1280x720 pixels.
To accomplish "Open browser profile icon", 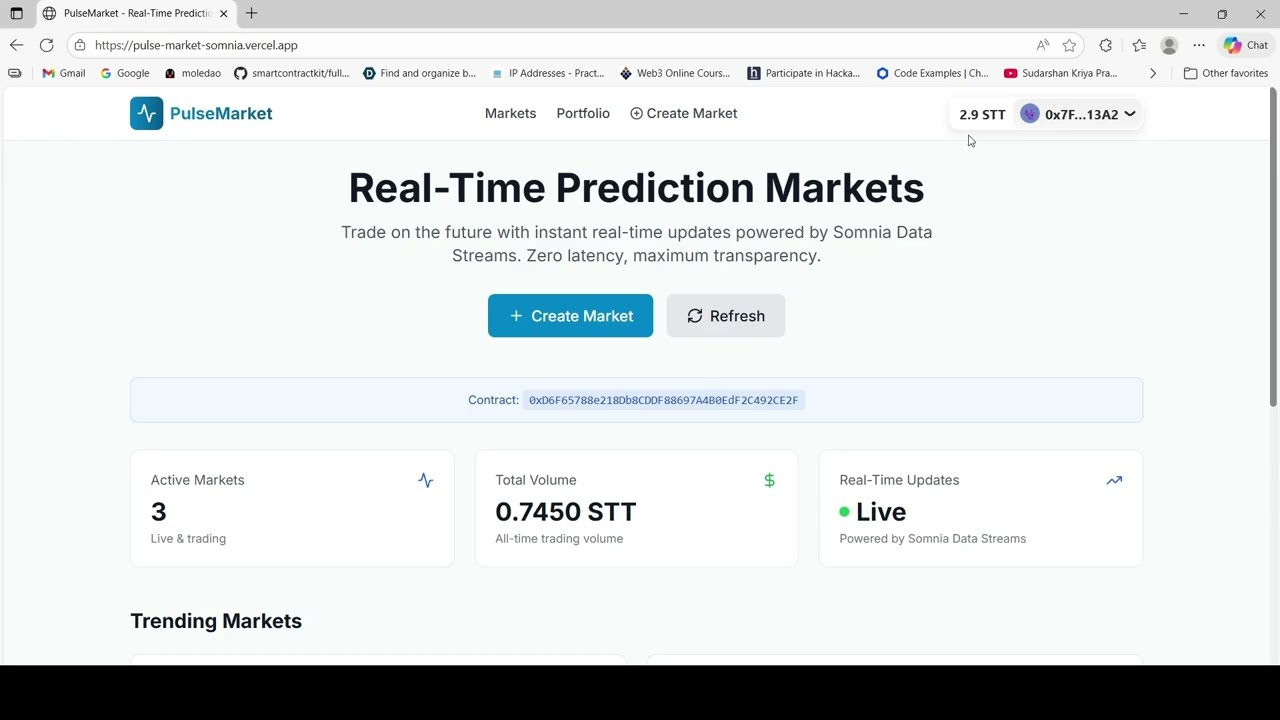I will point(1169,45).
